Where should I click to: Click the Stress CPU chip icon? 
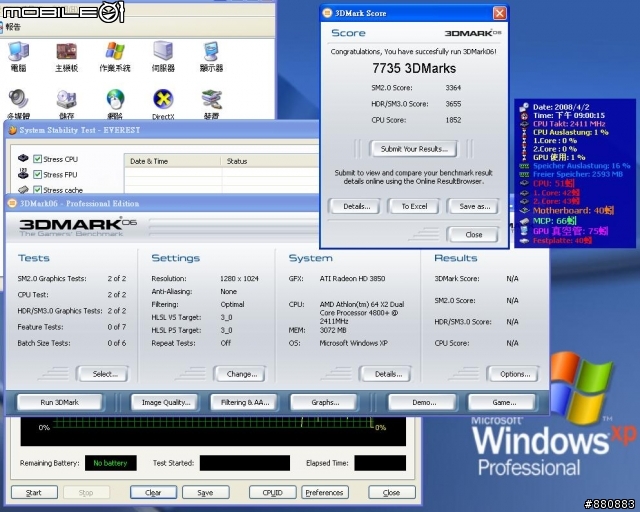click(x=23, y=158)
